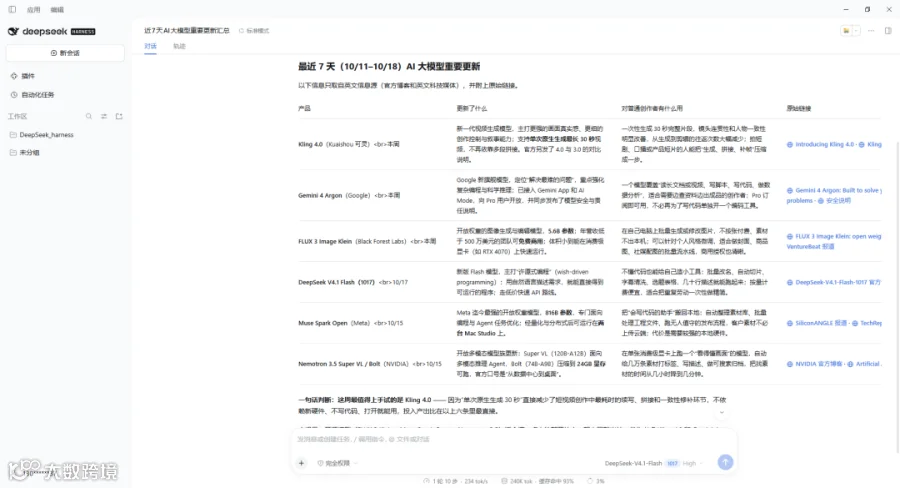Open the 应用 menu
Viewport: 900px width, 488px height.
[33, 10]
